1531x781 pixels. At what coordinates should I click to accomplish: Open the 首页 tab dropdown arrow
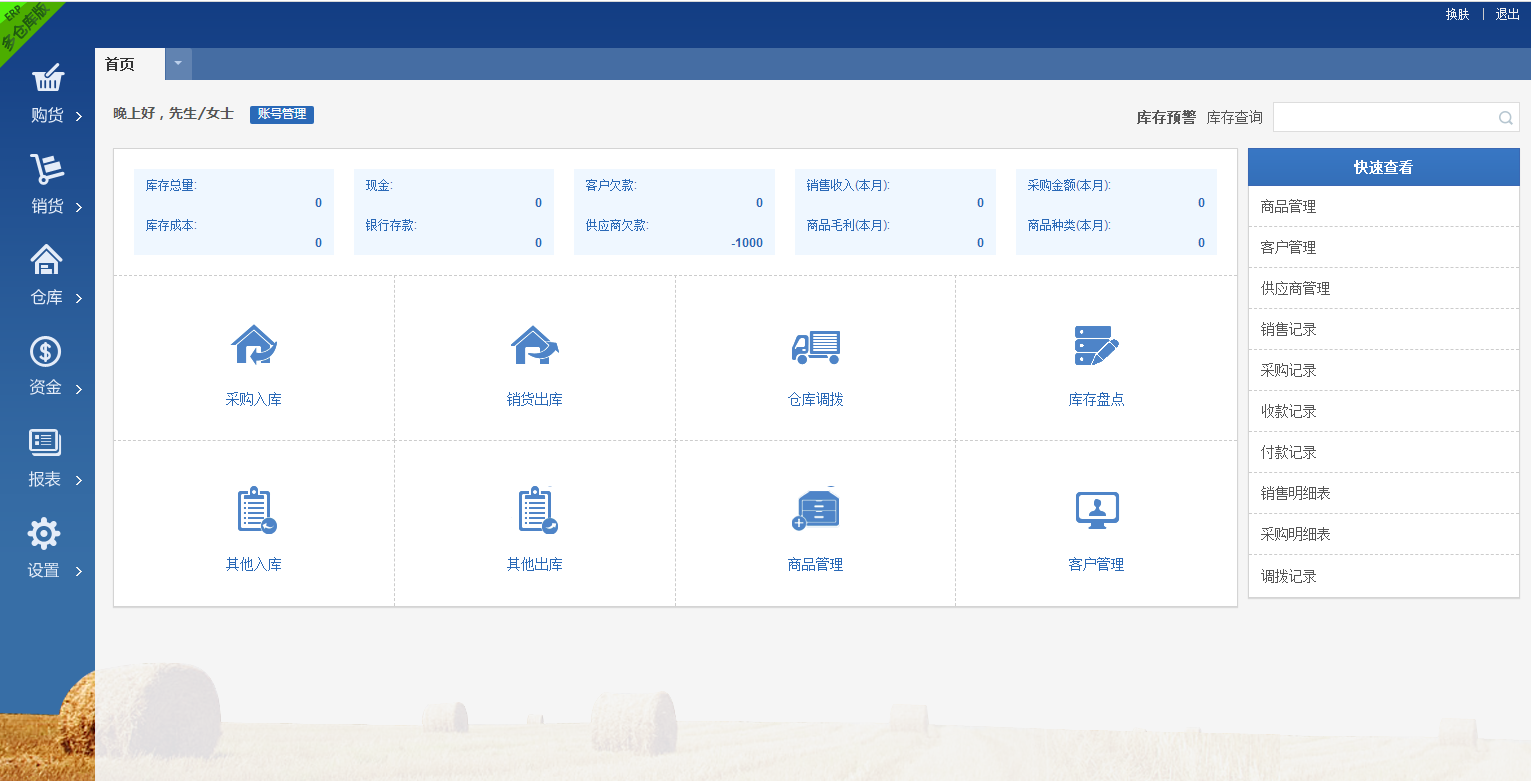(x=177, y=62)
